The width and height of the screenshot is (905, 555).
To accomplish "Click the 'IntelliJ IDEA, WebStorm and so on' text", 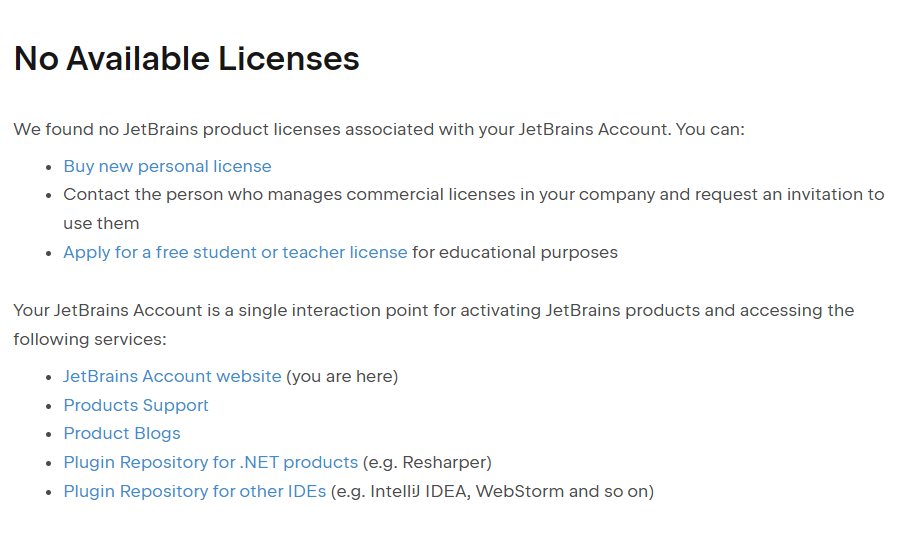I will pyautogui.click(x=510, y=492).
